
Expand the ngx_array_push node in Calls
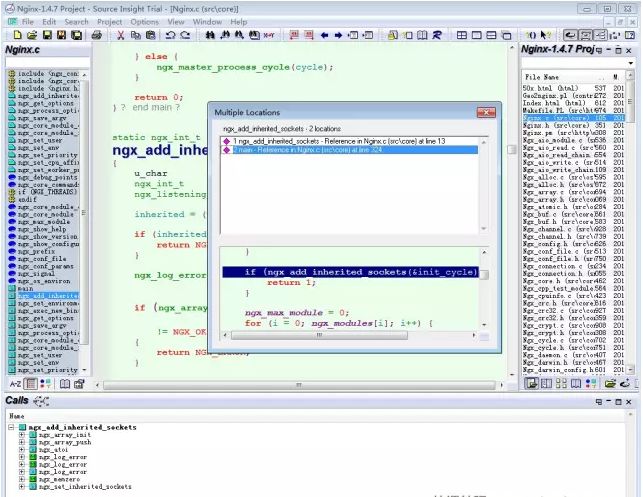click(22, 442)
